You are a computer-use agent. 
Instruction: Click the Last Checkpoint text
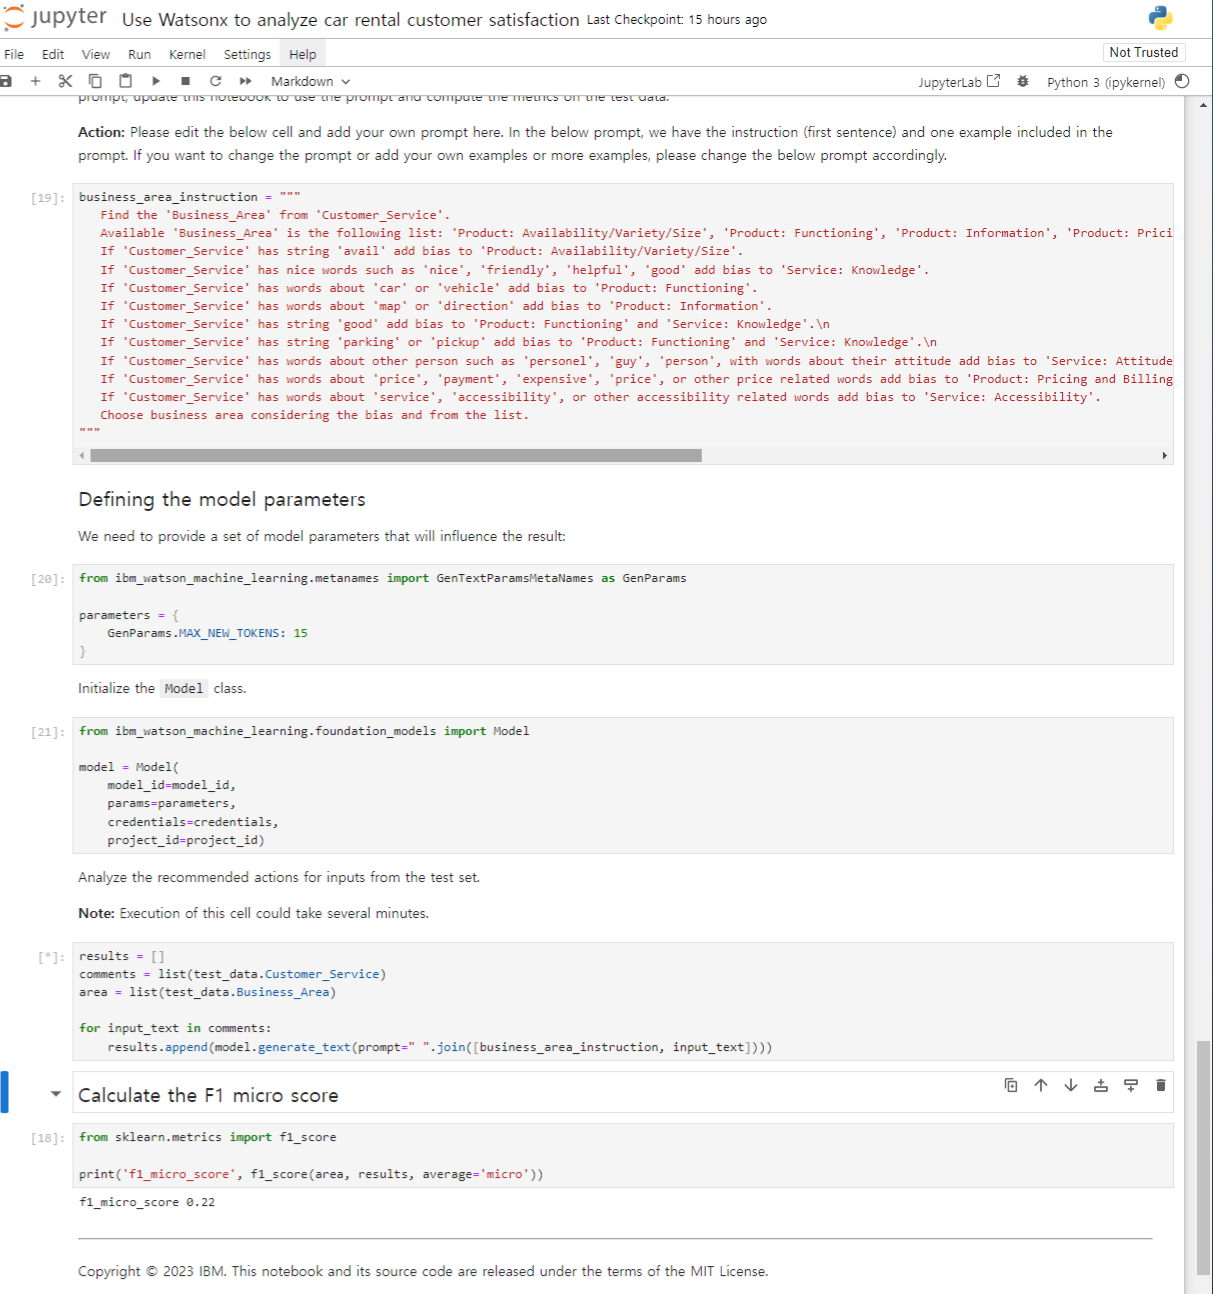(677, 20)
